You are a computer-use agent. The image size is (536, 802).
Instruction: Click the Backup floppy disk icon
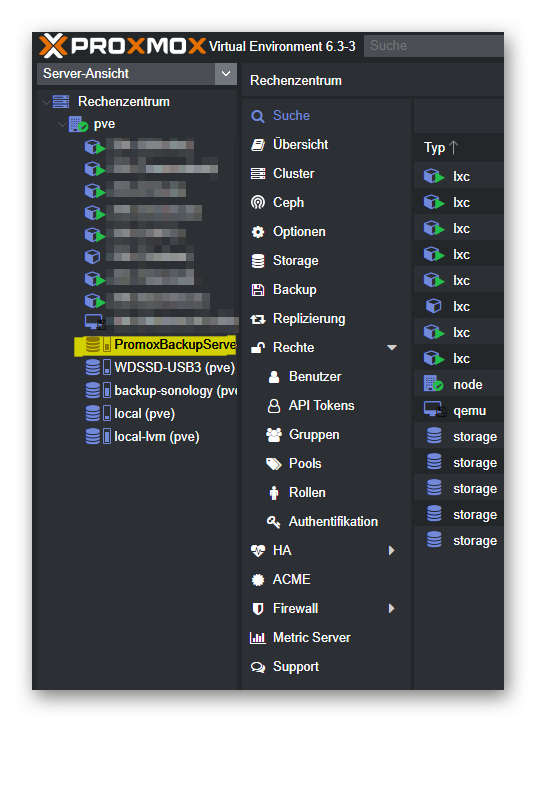point(258,290)
